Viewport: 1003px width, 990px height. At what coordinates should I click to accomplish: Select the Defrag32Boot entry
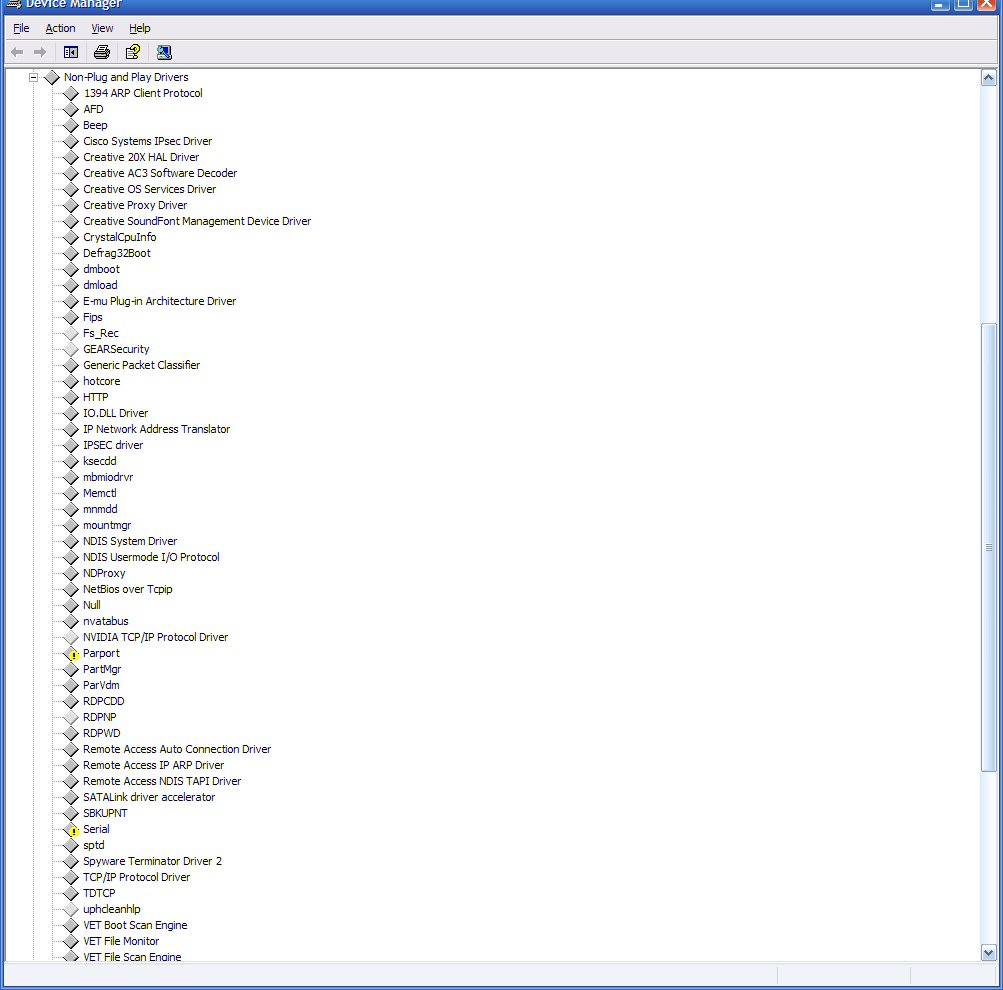[116, 253]
